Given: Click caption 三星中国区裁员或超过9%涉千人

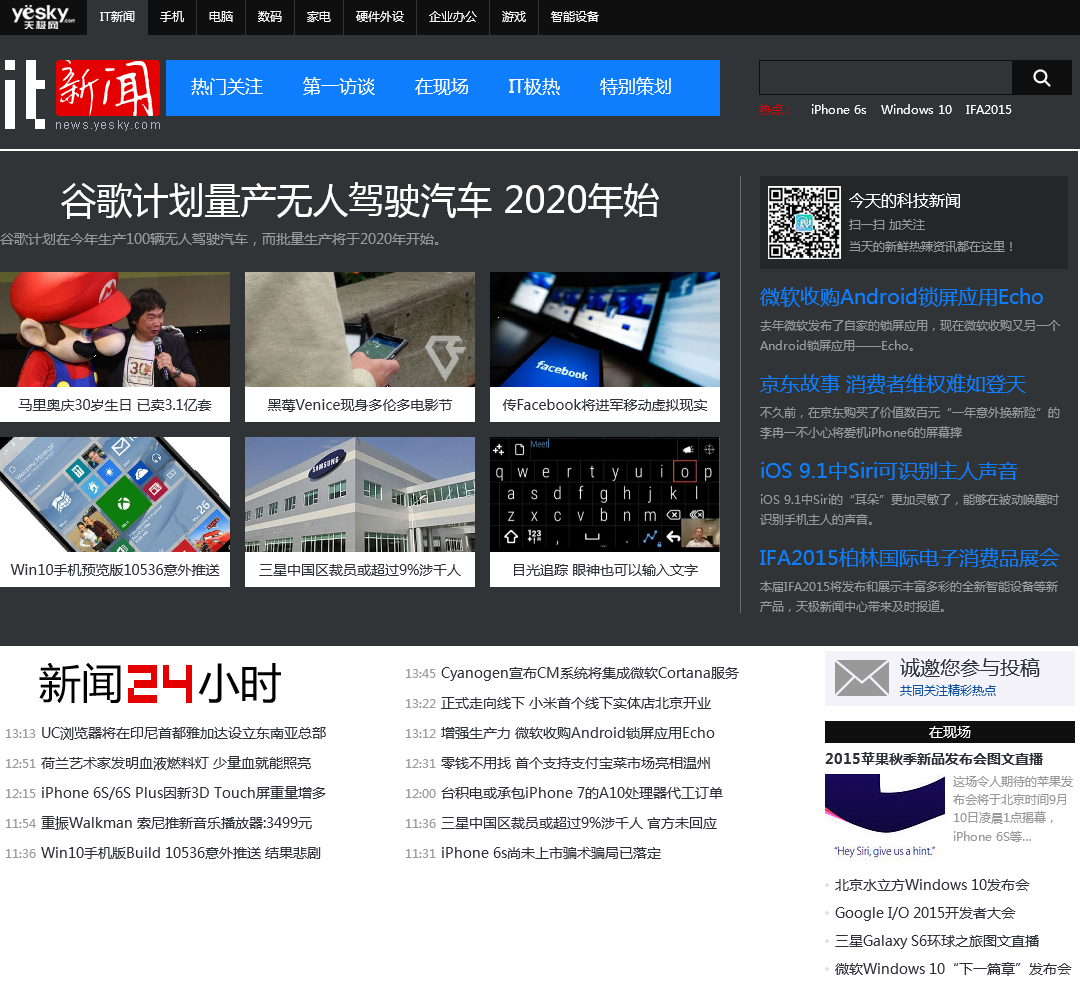Looking at the screenshot, I should 360,570.
